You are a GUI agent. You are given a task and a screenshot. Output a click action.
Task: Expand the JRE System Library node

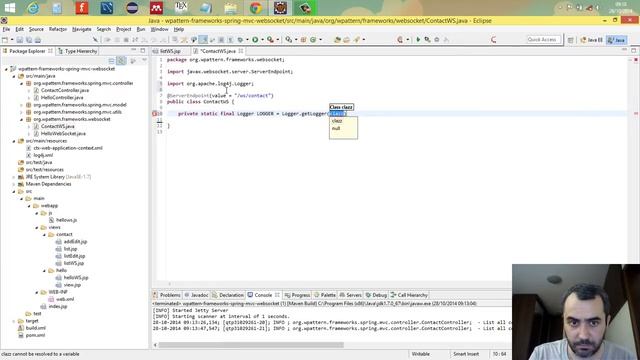point(14,177)
